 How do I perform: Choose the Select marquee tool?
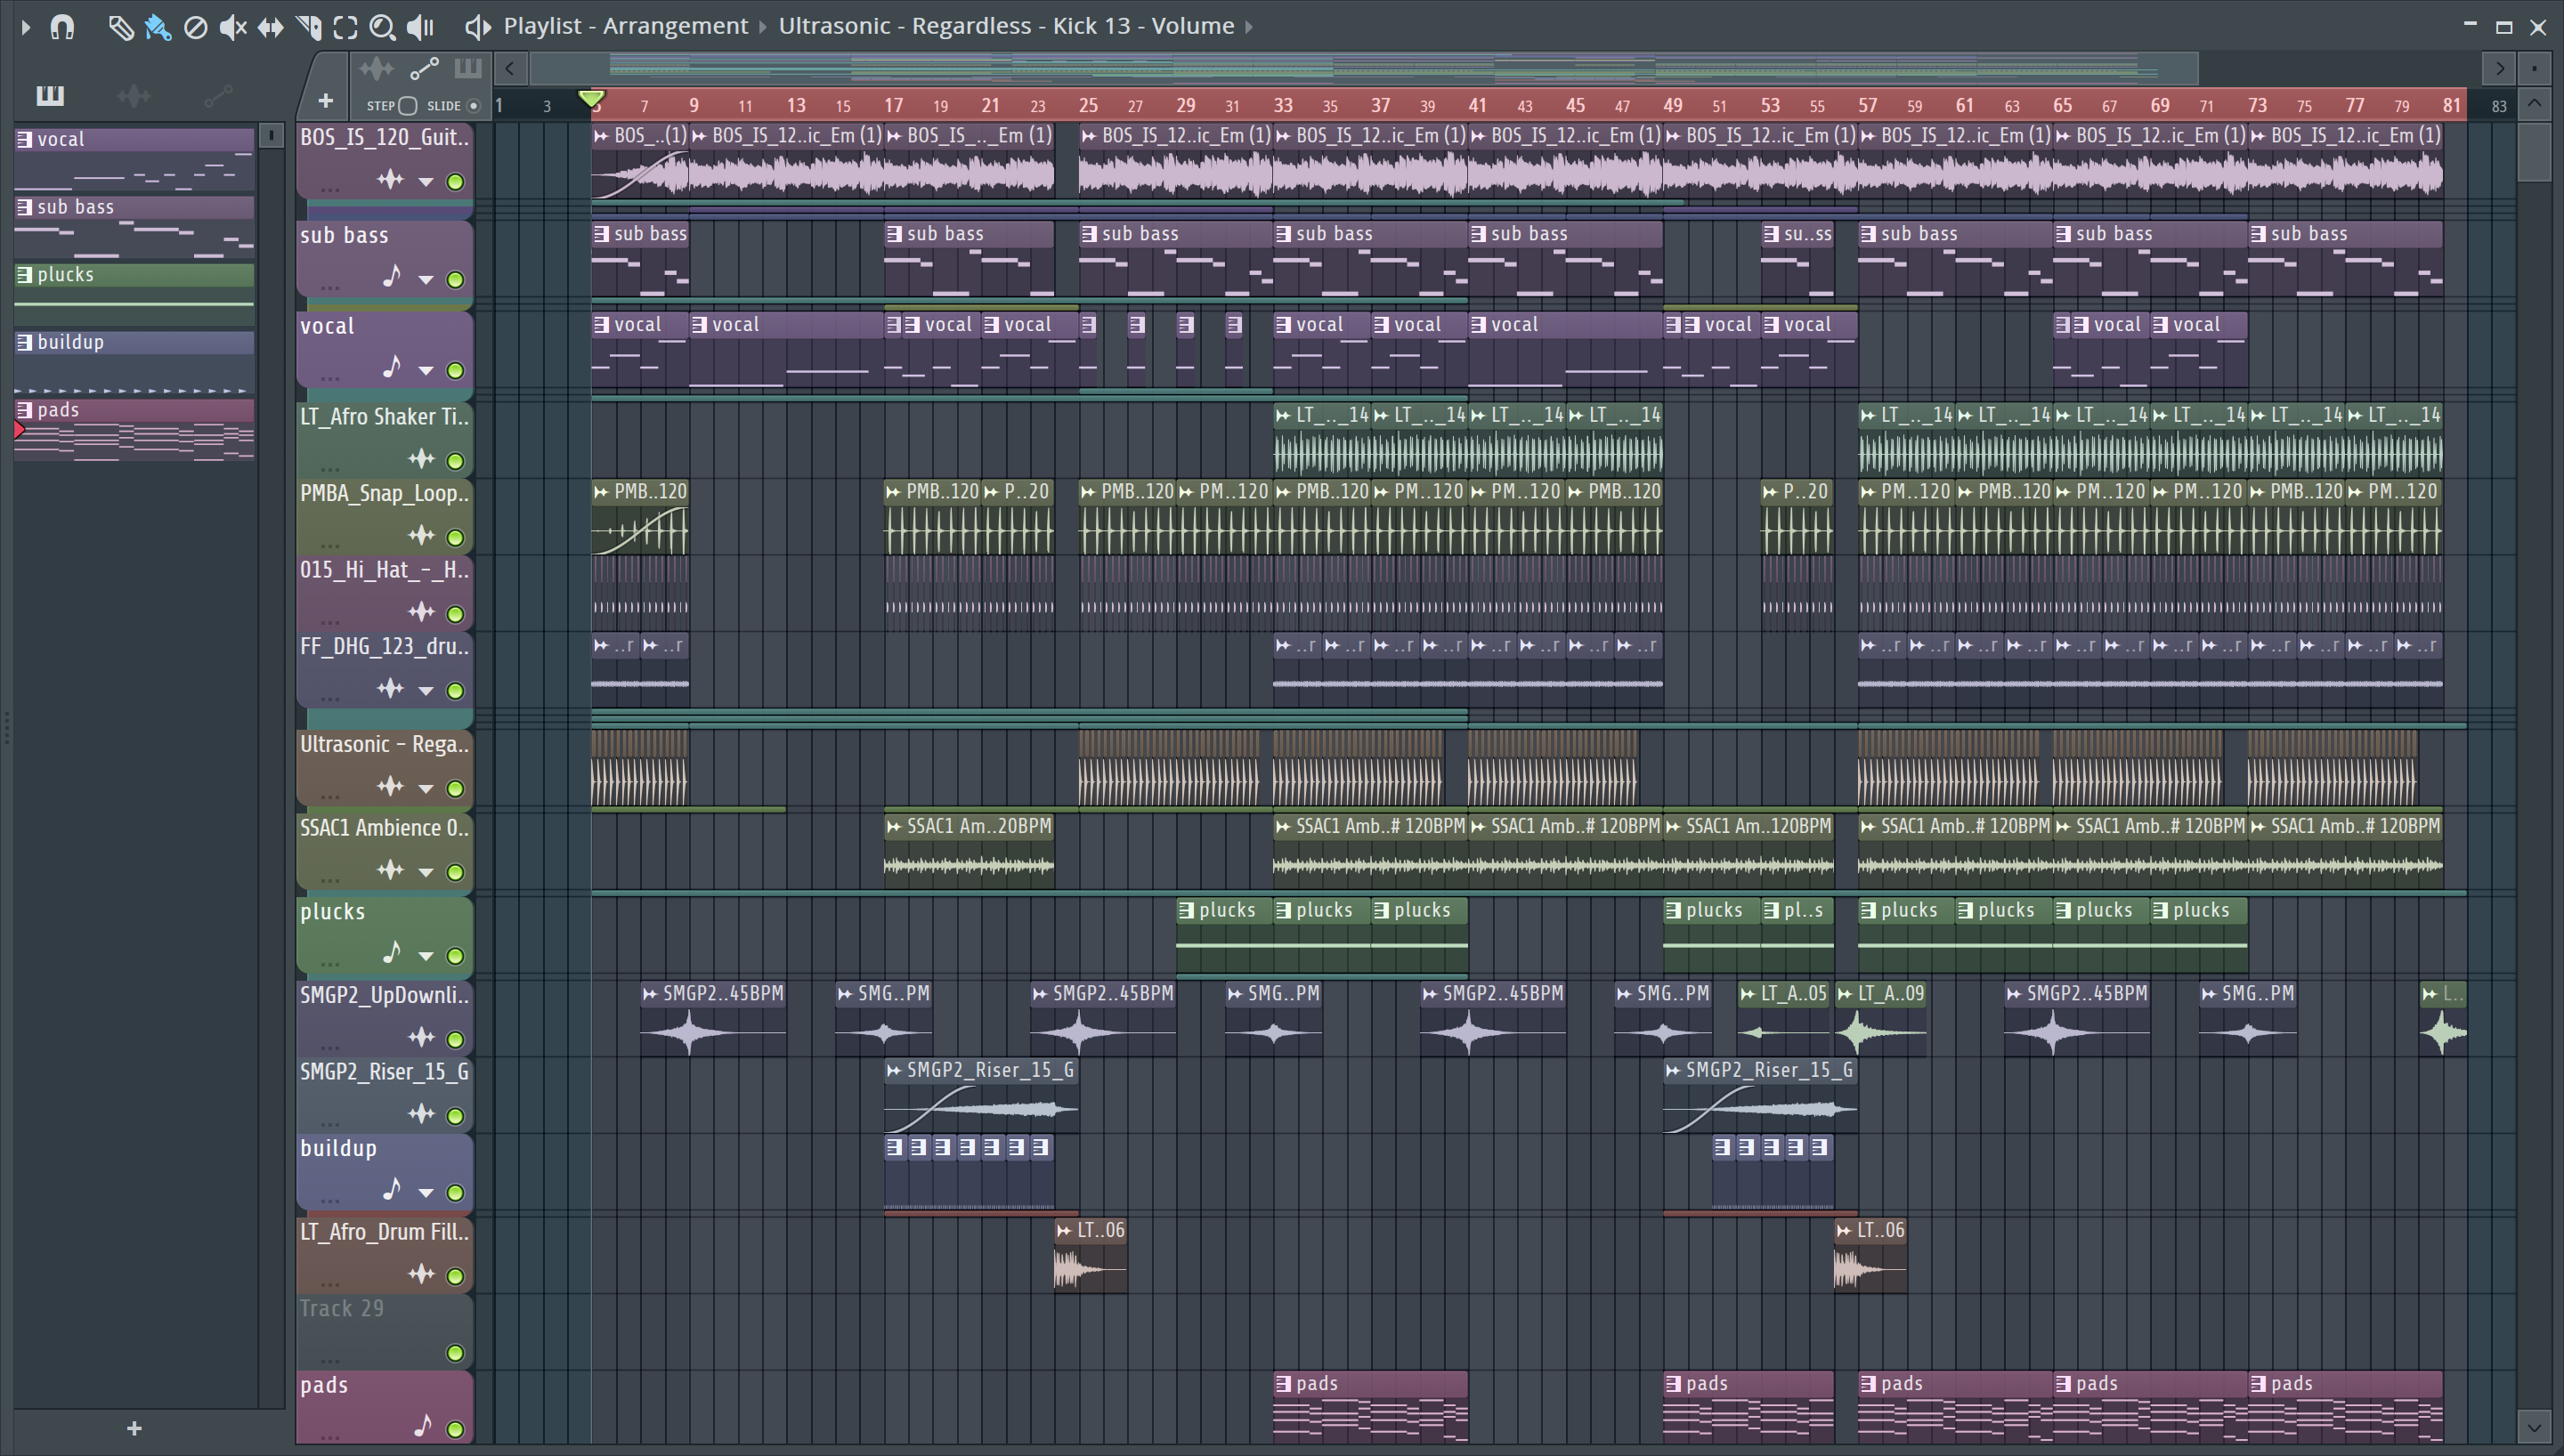pos(345,27)
